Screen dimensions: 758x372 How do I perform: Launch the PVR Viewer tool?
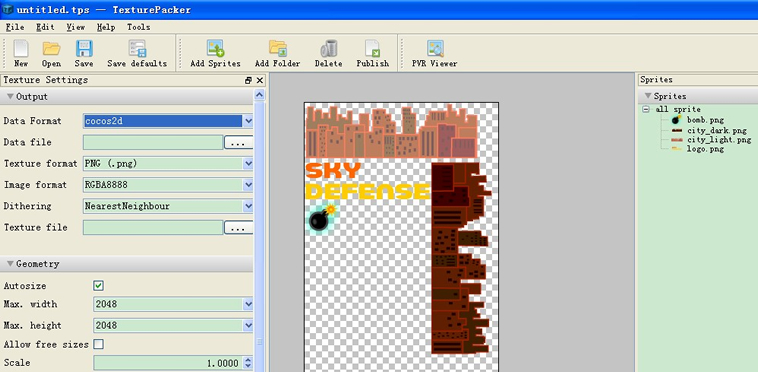(435, 48)
